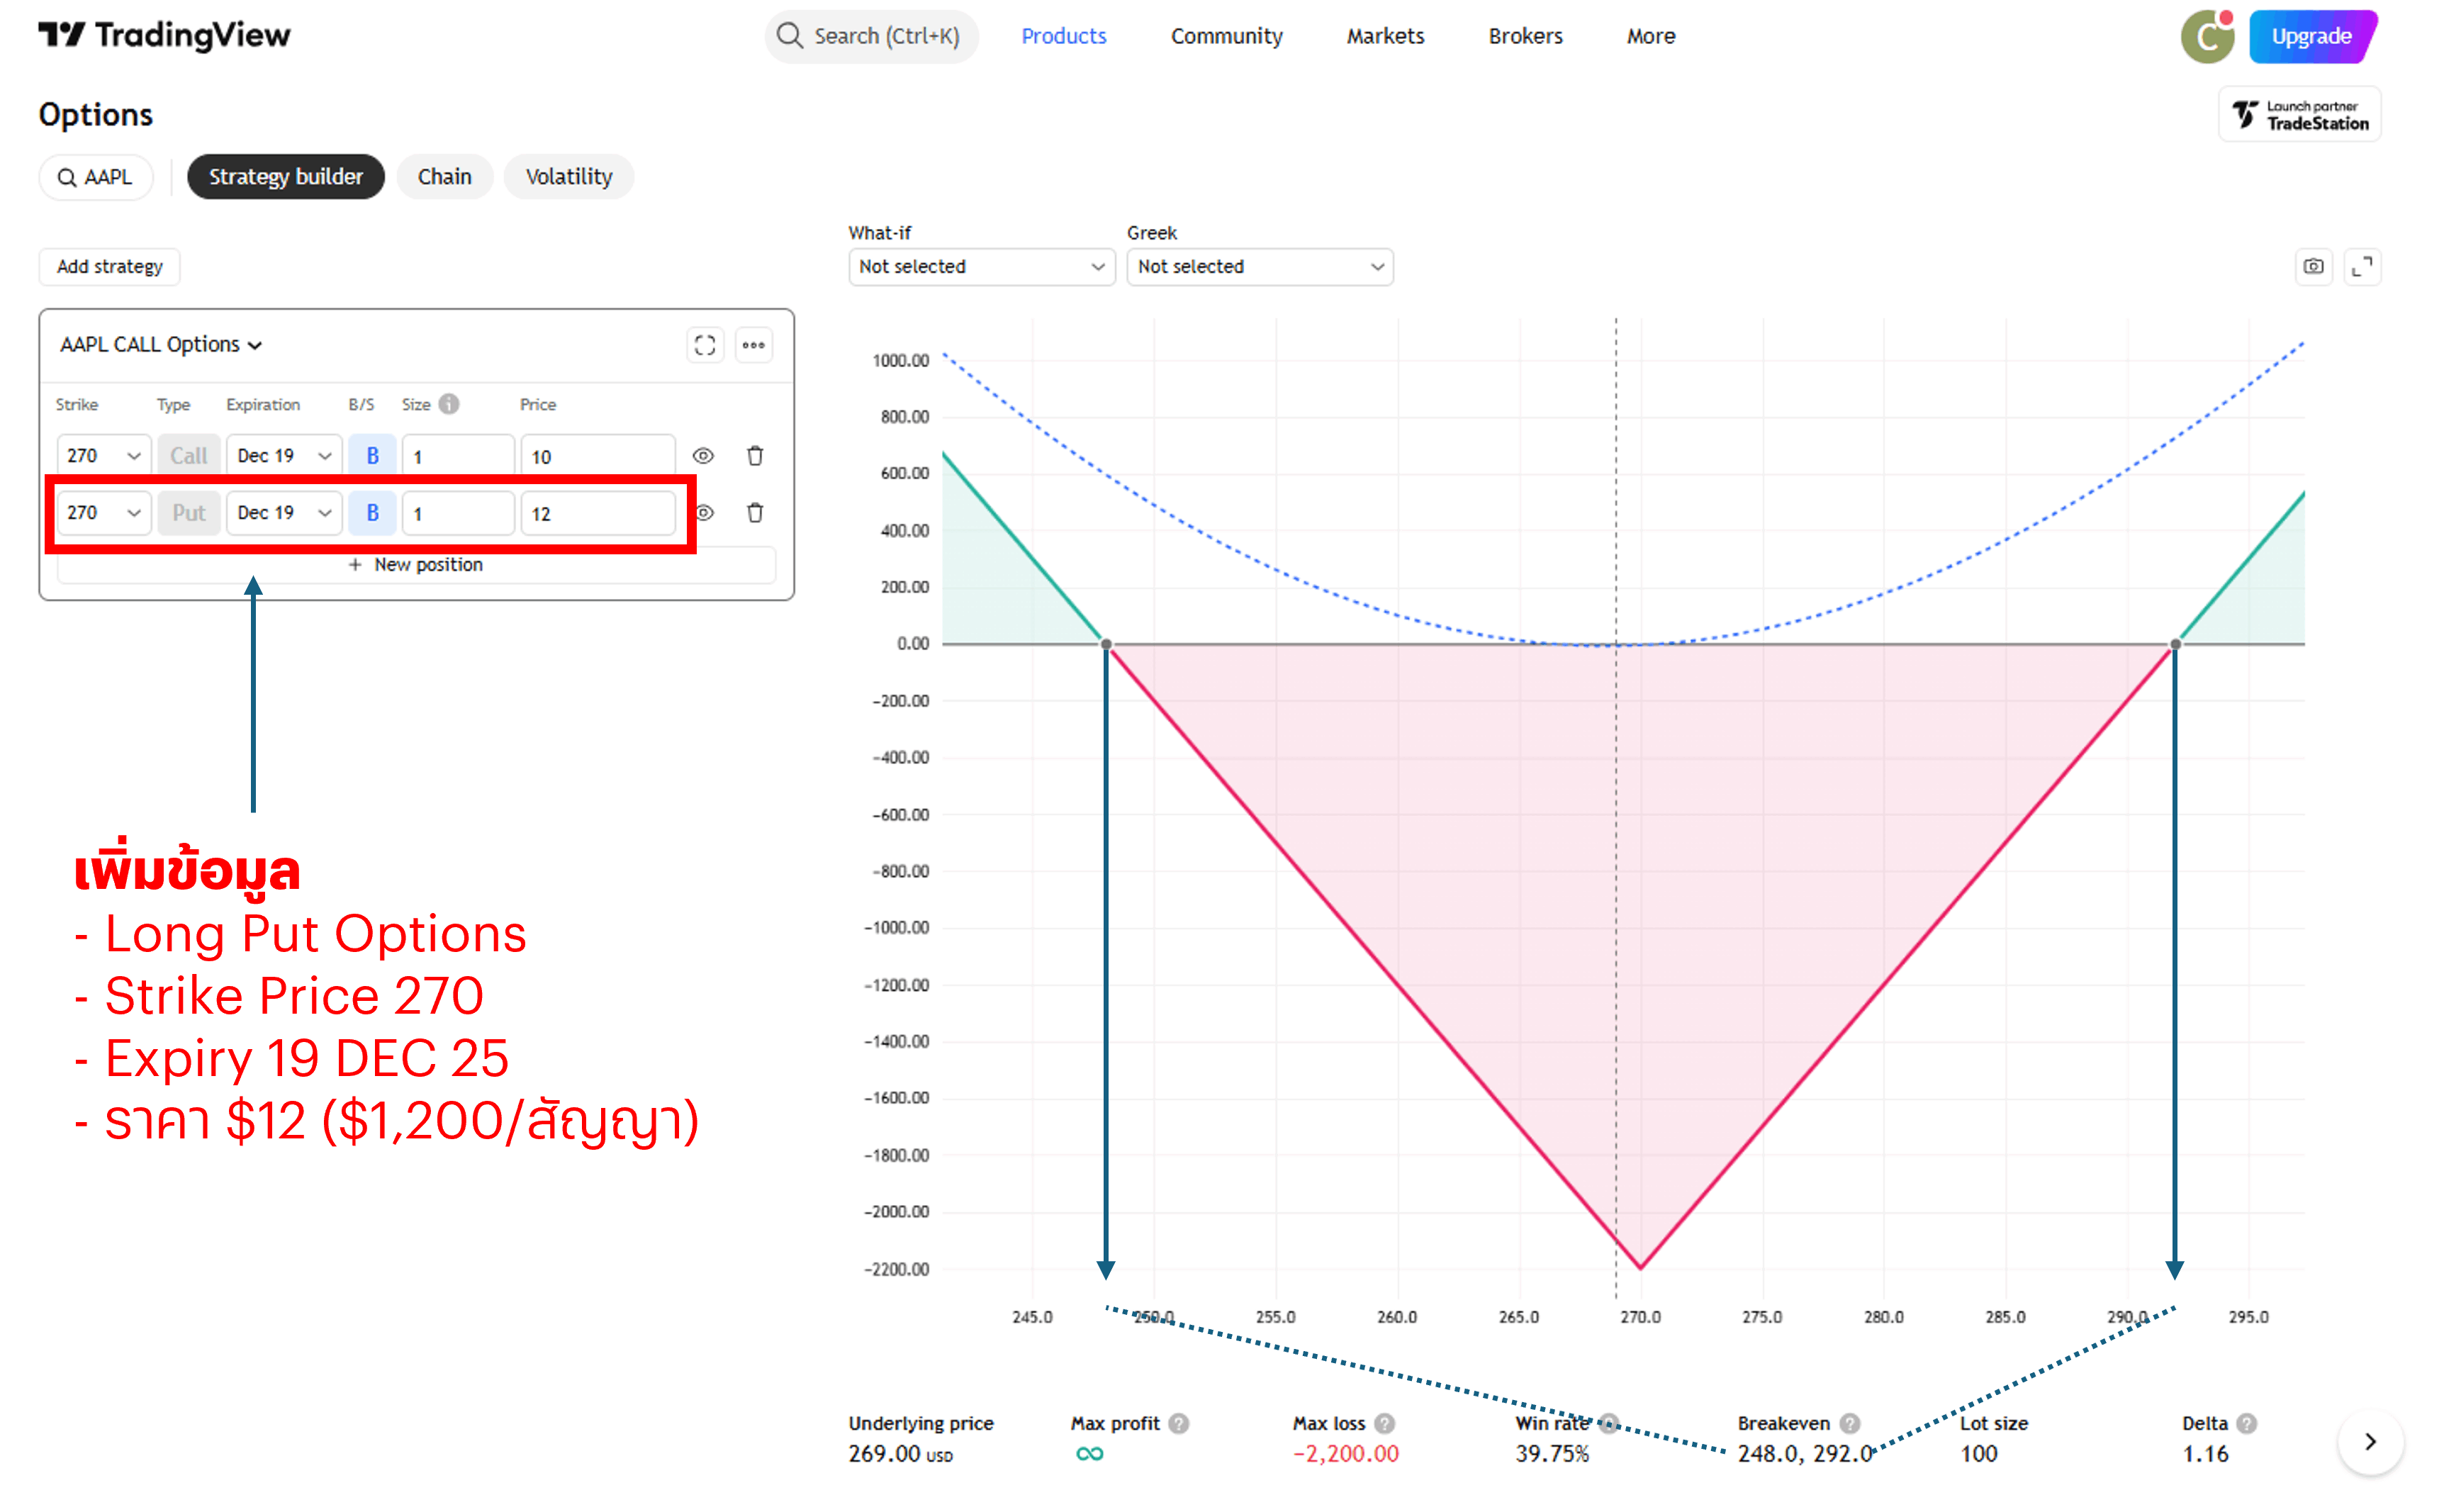Screen dimensions: 2444x1512
Task: Click the Size info icon
Action: coord(449,404)
